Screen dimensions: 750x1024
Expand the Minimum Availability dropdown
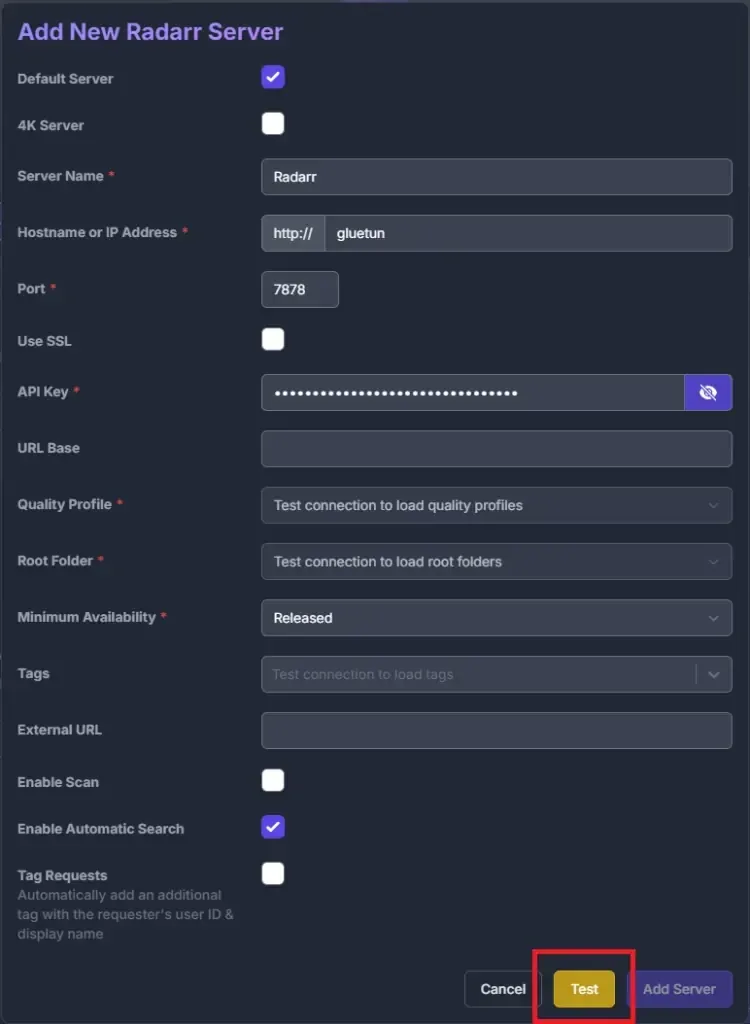click(496, 618)
